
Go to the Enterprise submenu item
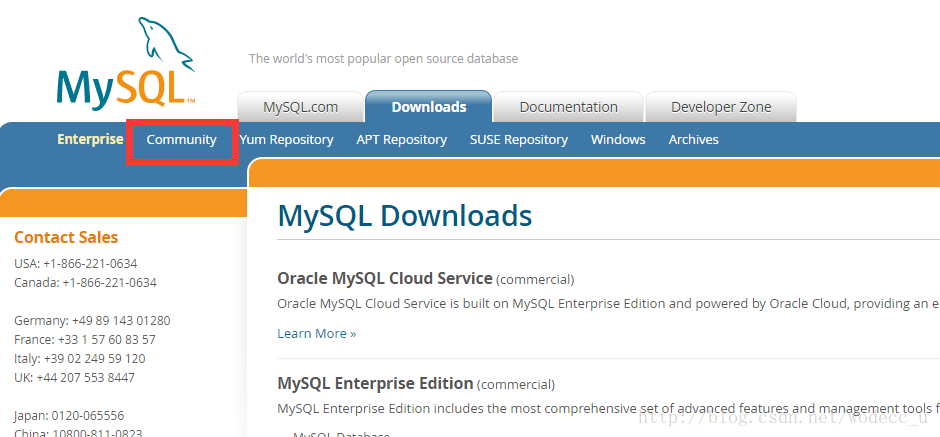click(x=91, y=139)
